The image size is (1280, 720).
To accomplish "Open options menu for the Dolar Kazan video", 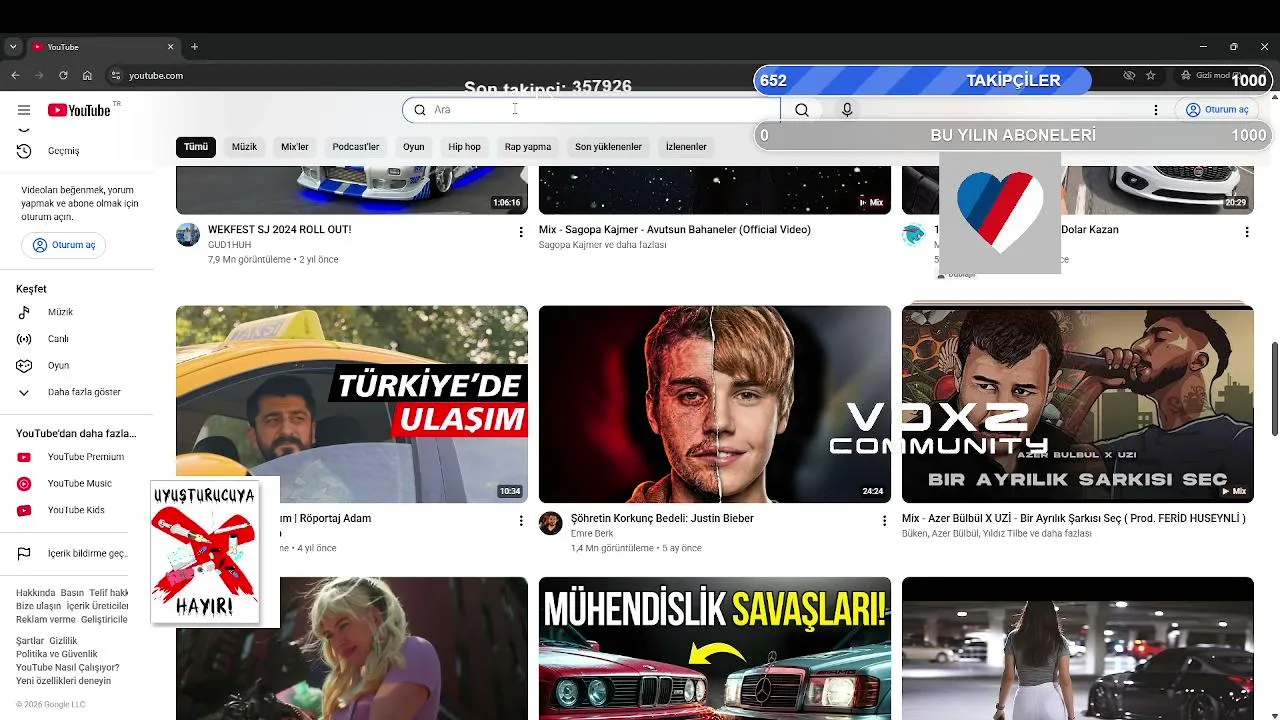I will point(1246,232).
